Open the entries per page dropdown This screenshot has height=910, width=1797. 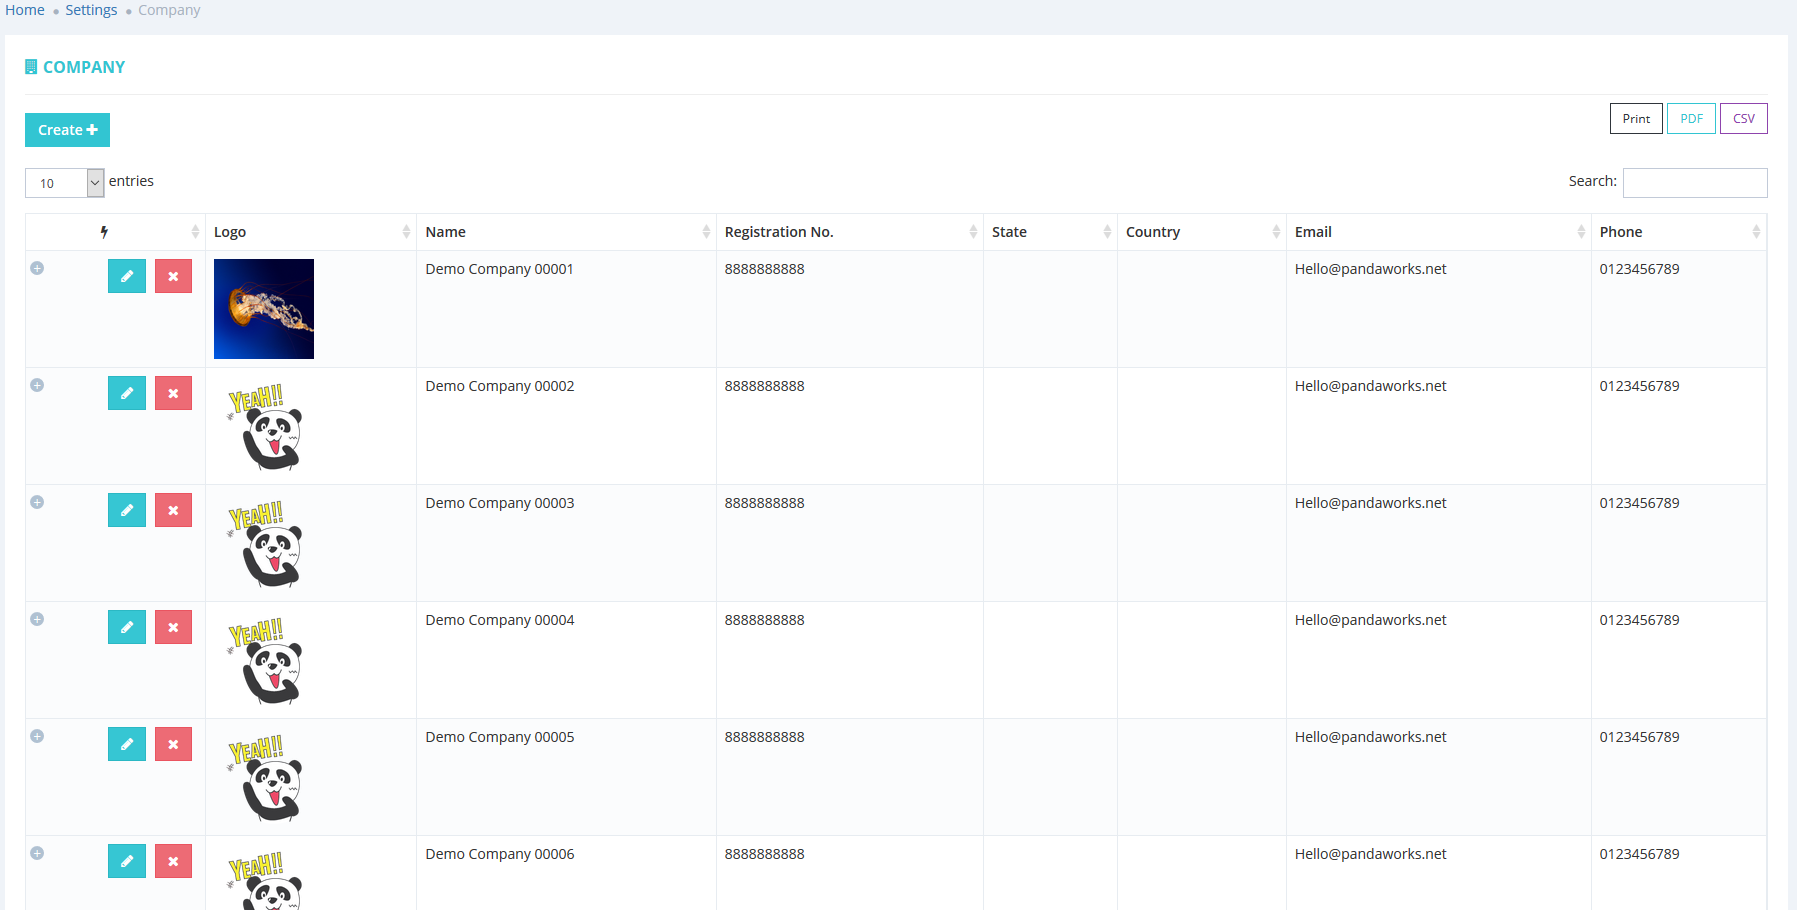(65, 183)
